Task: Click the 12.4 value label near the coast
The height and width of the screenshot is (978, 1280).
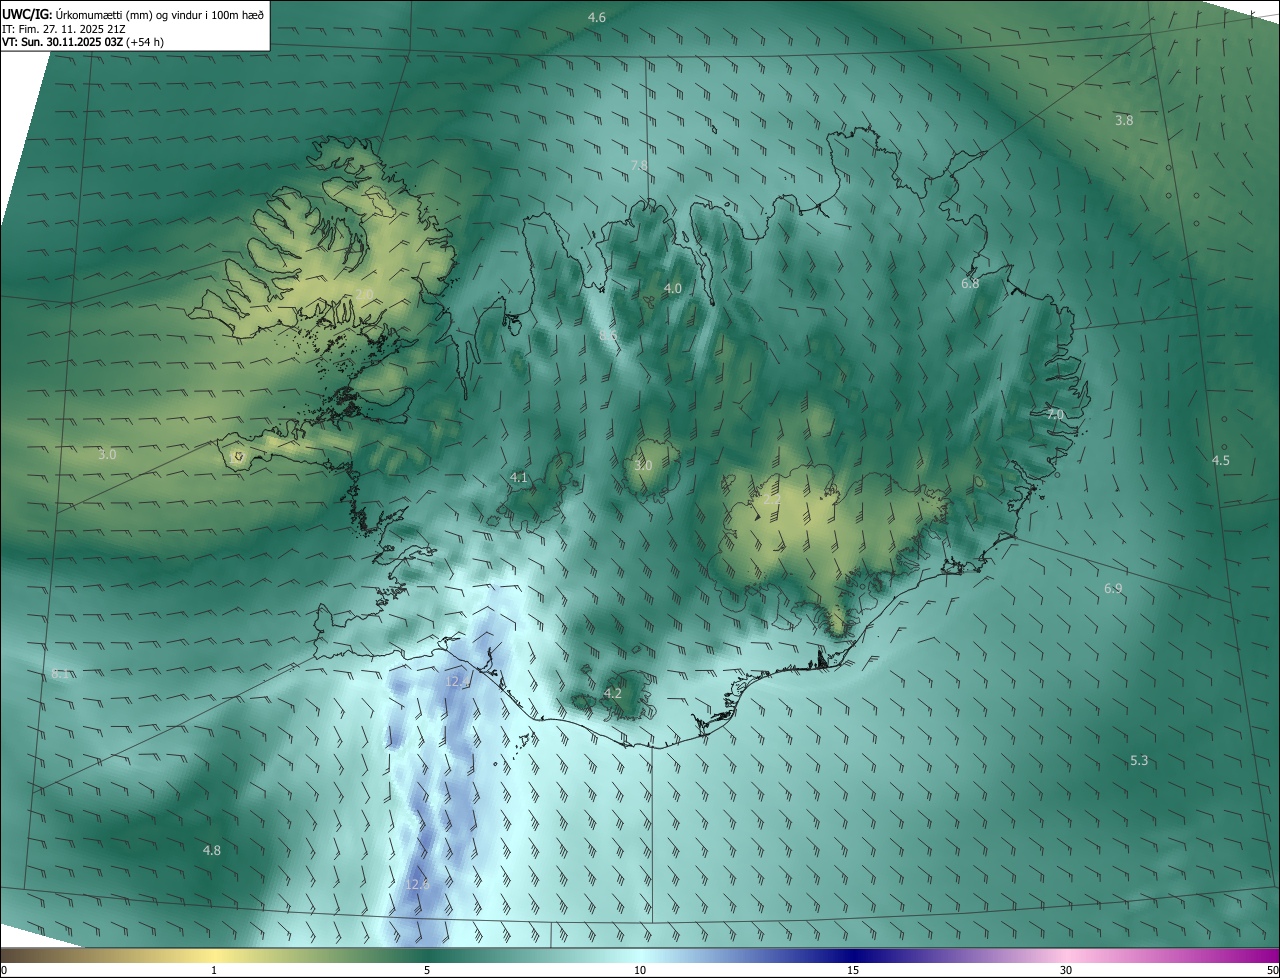Action: [458, 682]
